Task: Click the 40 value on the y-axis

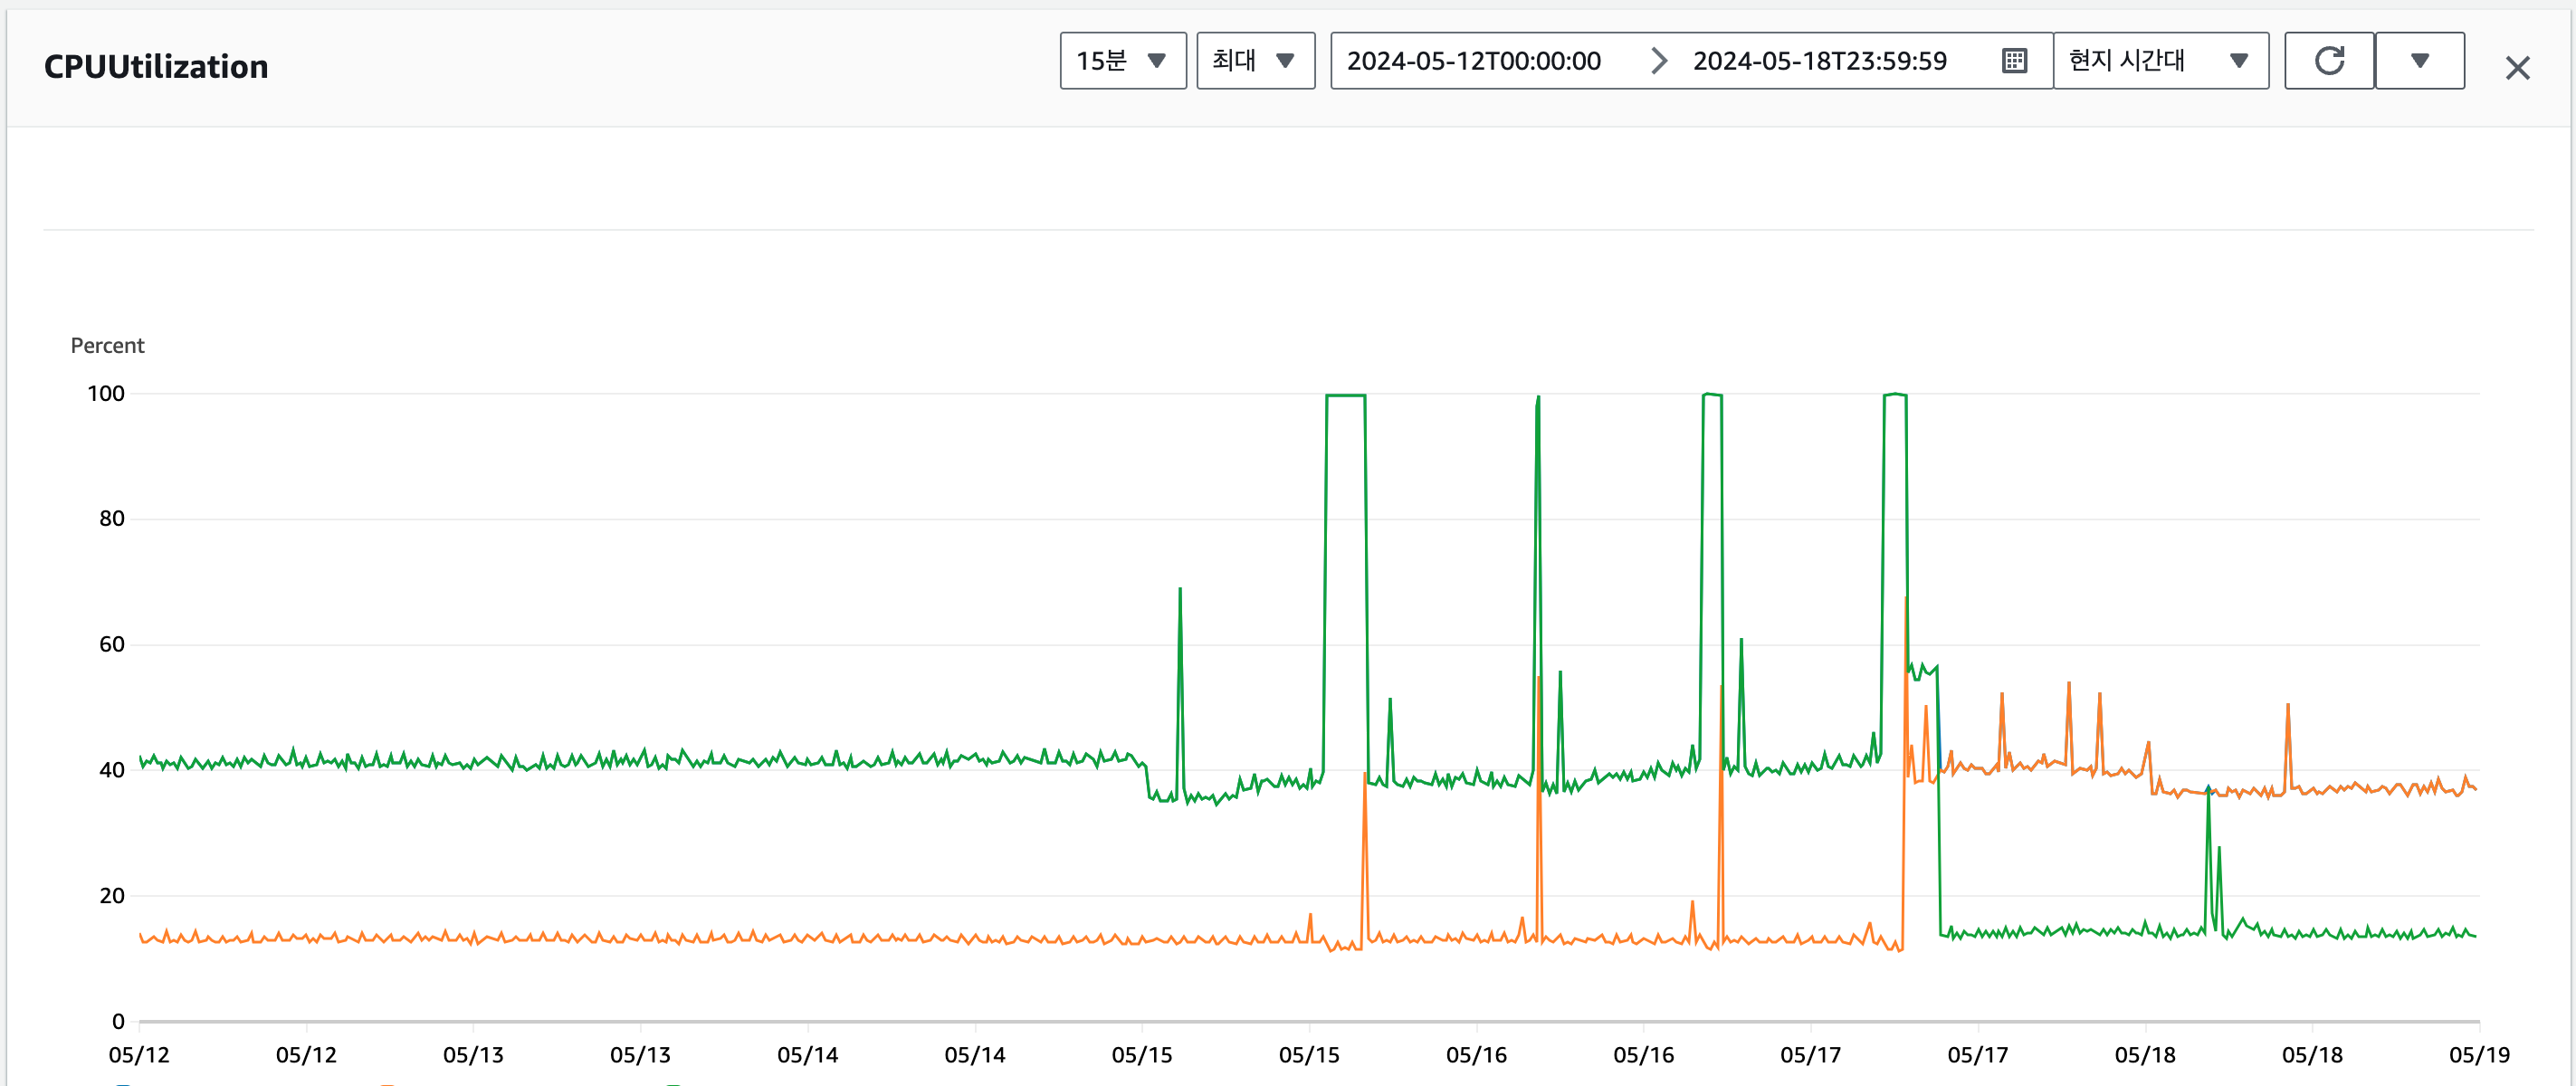Action: [x=111, y=770]
